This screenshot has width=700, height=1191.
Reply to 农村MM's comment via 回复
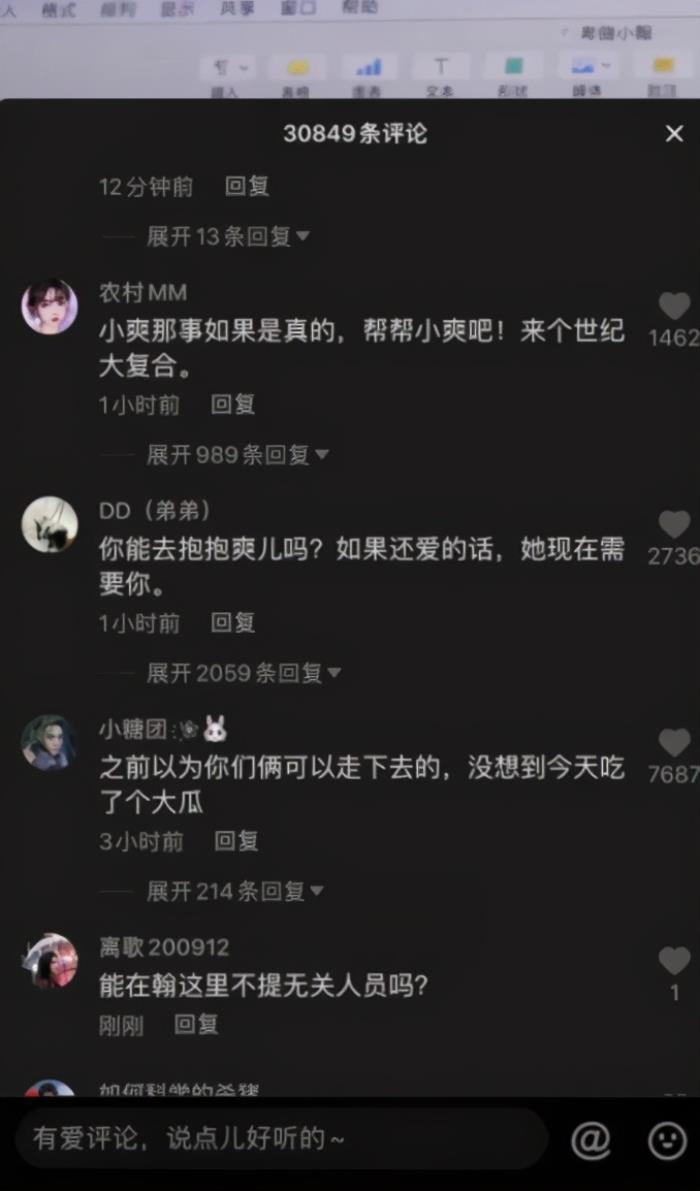click(232, 404)
